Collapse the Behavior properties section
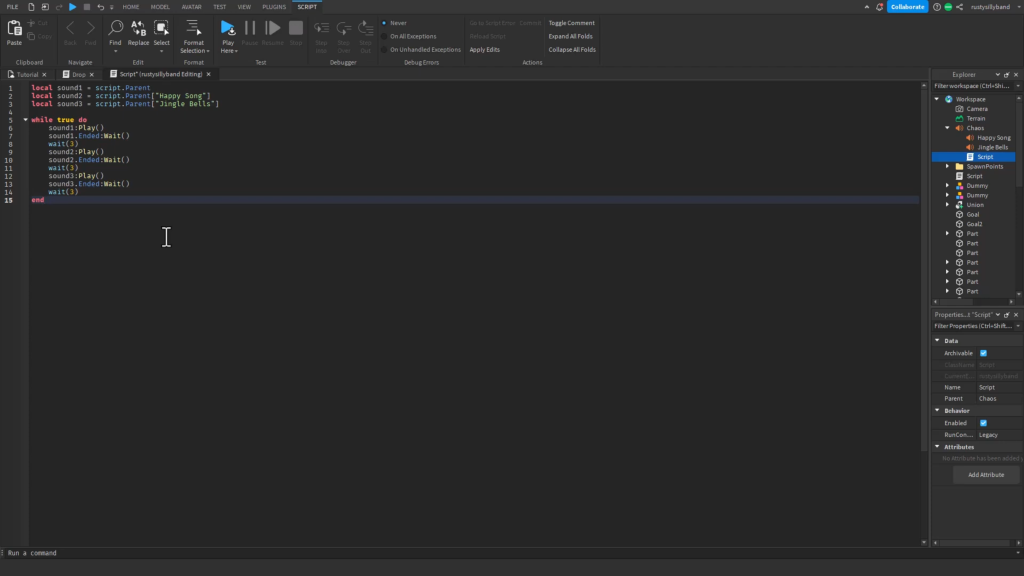 (937, 410)
